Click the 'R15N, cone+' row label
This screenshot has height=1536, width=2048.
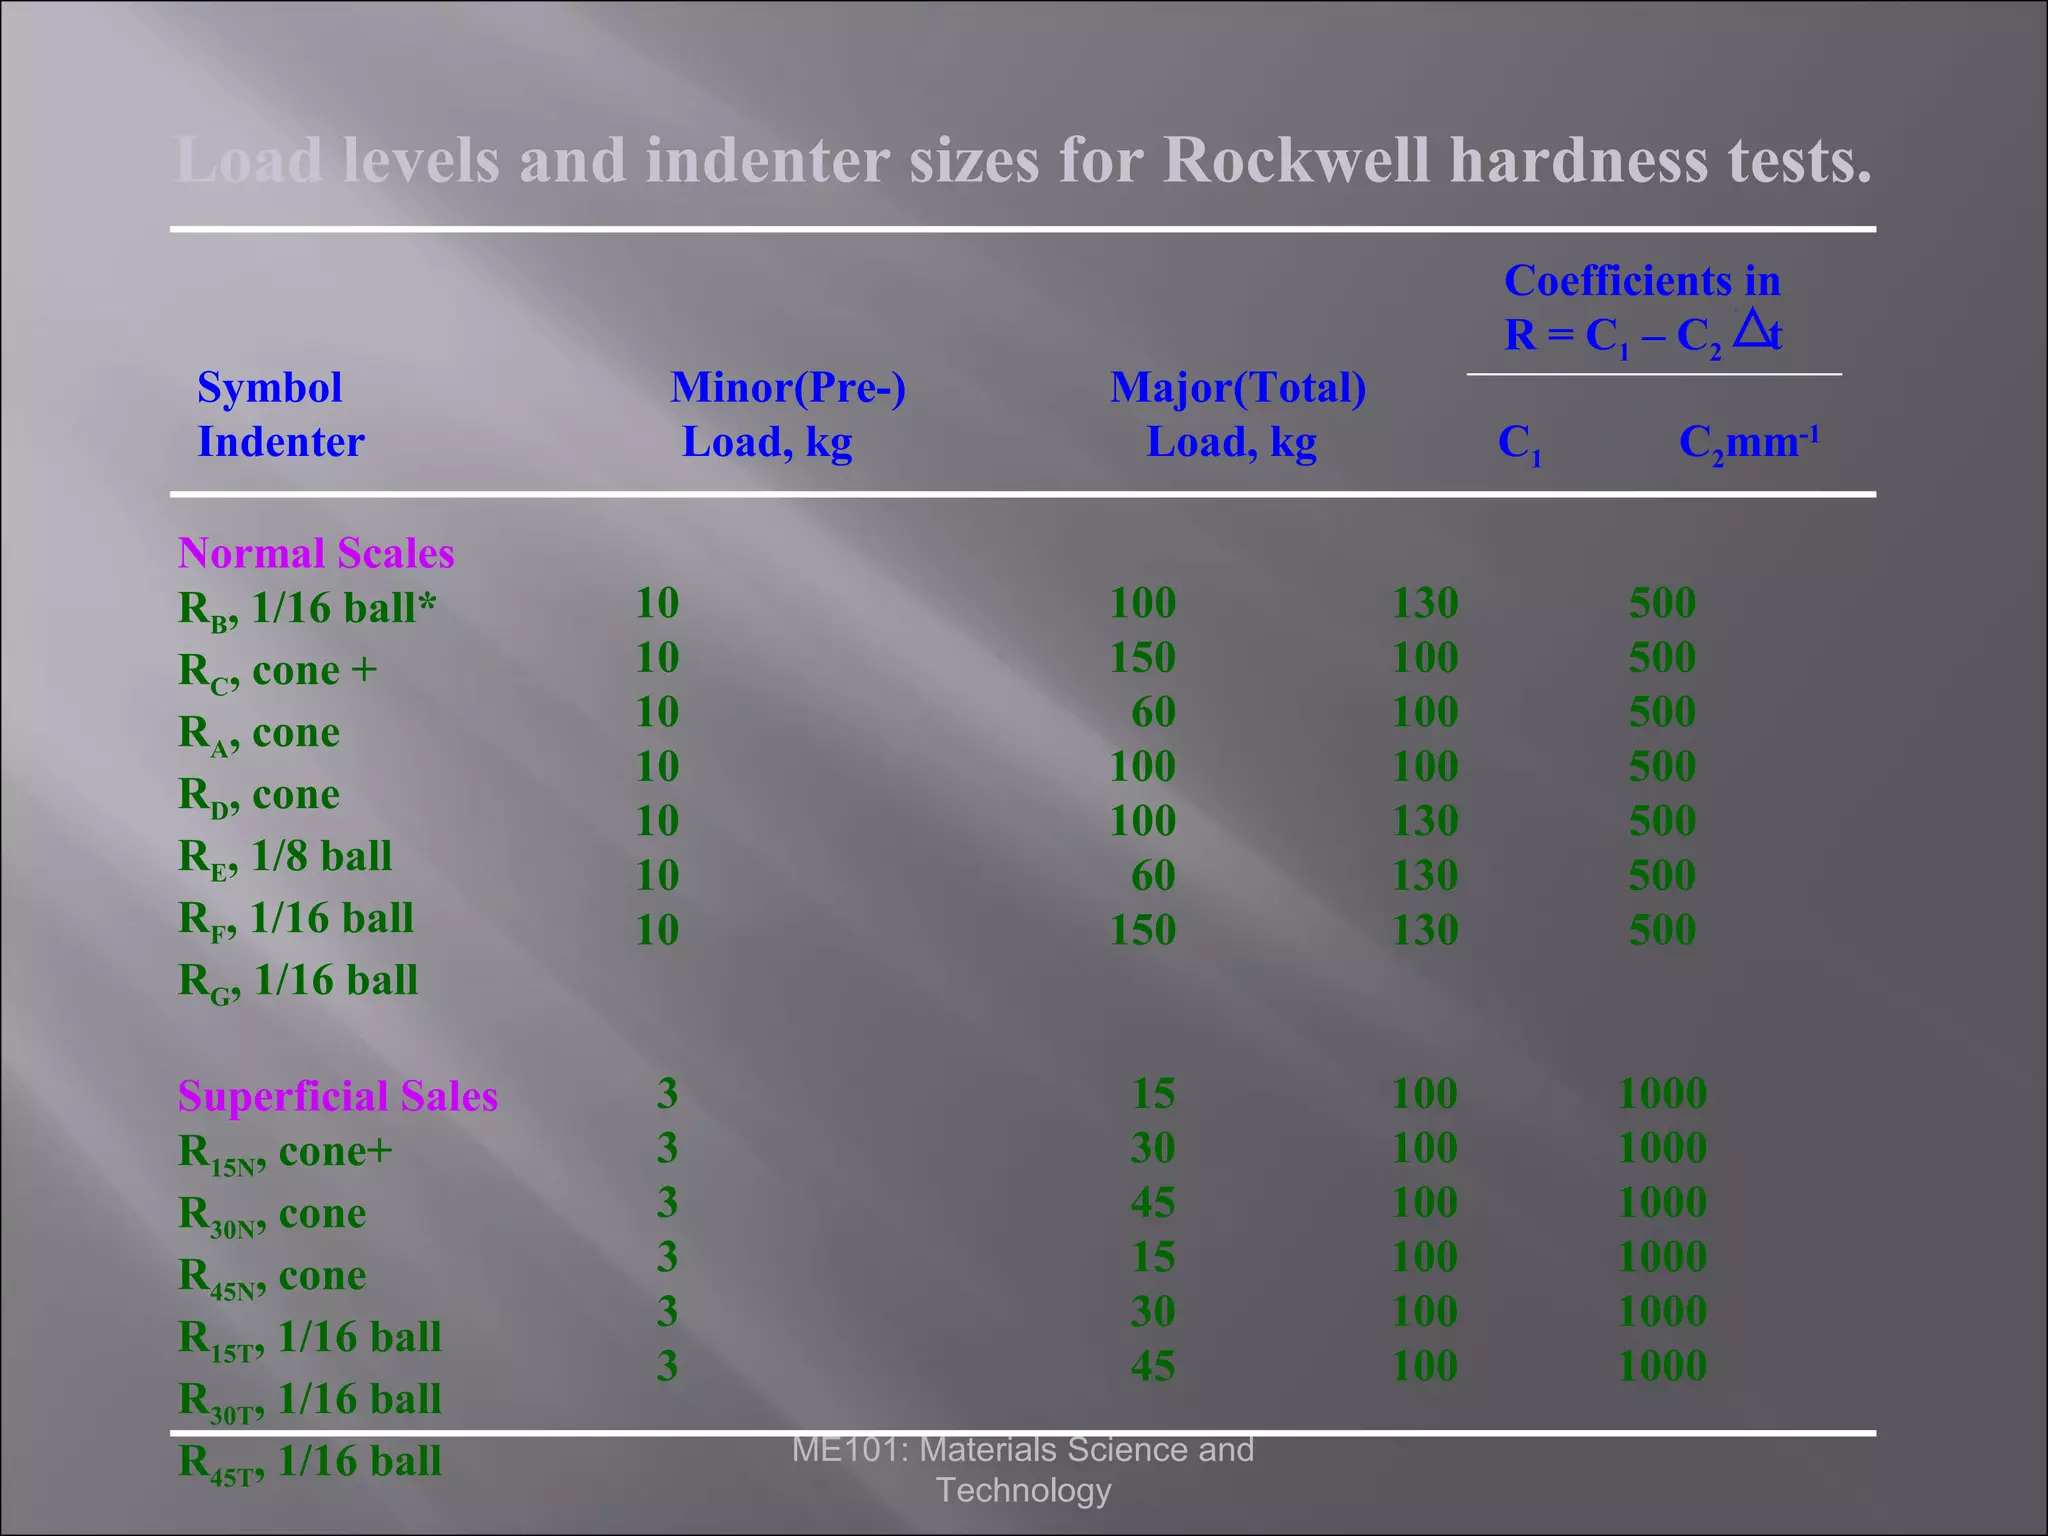tap(285, 1152)
